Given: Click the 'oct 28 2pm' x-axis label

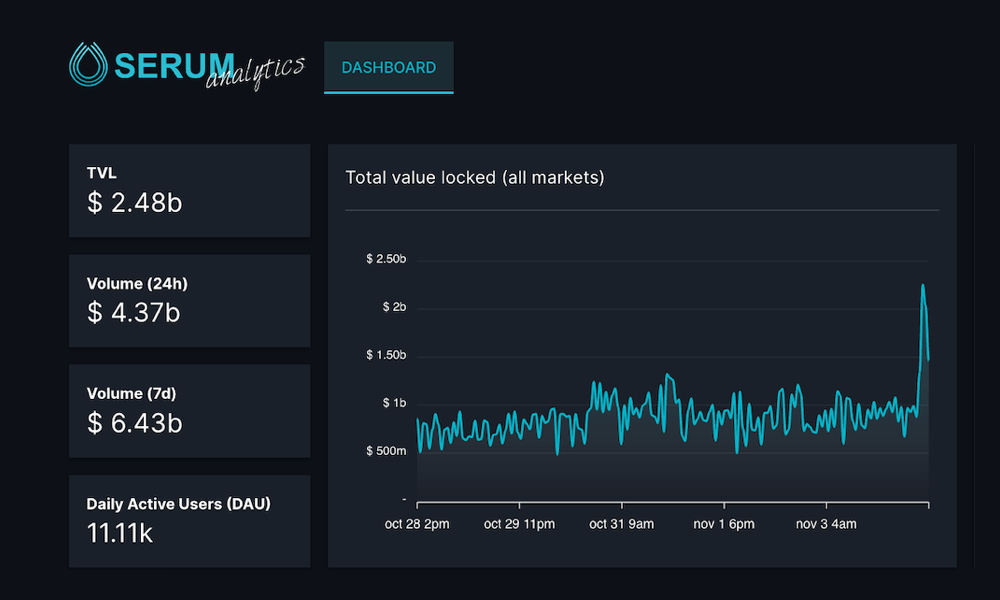Looking at the screenshot, I should (x=417, y=524).
